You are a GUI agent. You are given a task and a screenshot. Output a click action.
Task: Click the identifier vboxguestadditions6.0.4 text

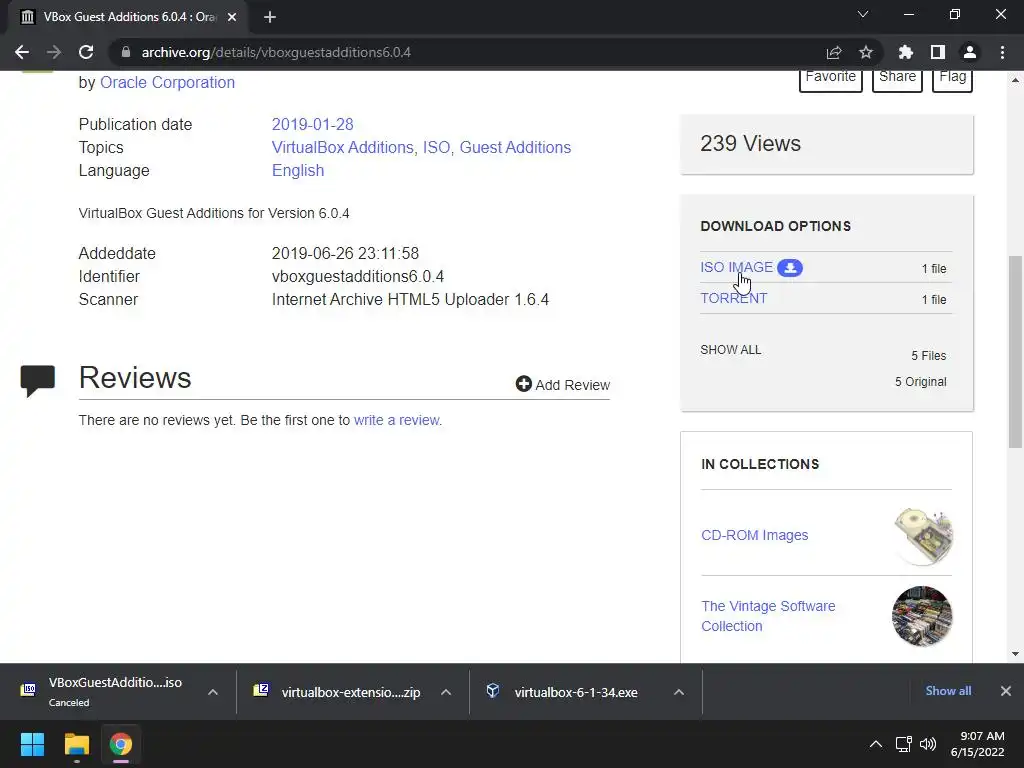click(x=358, y=277)
